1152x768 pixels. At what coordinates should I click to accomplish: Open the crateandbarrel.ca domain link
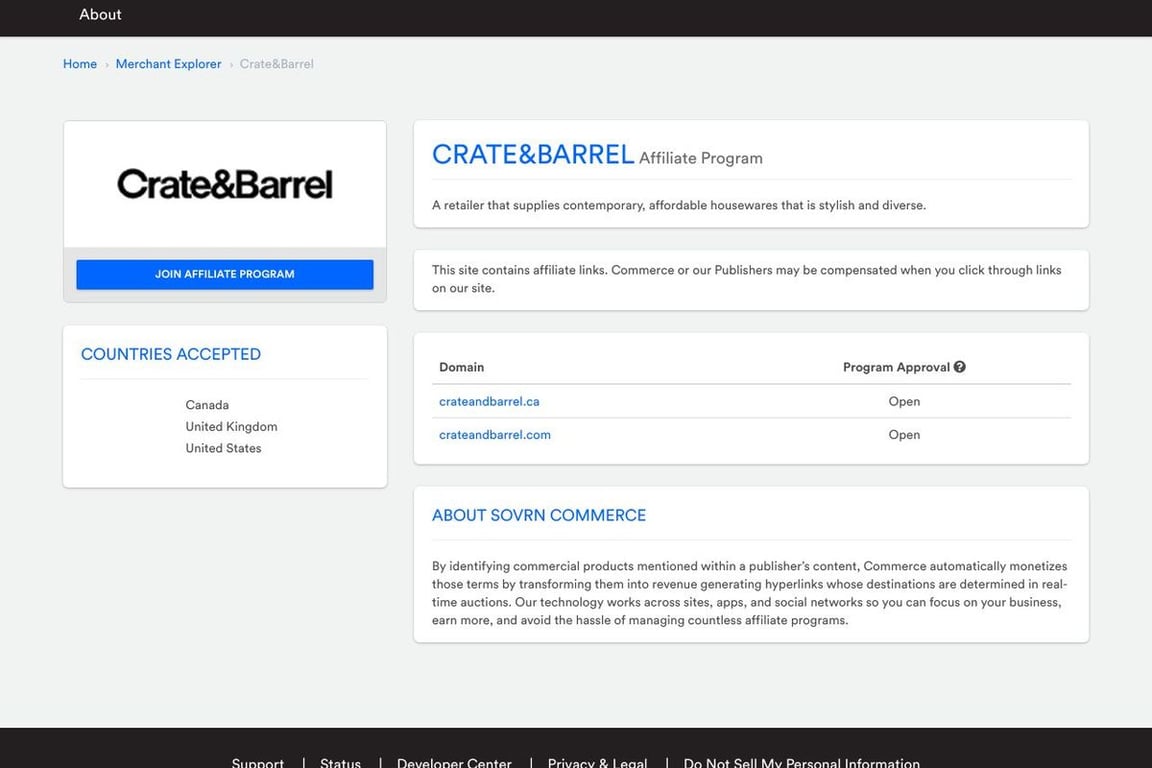[489, 401]
